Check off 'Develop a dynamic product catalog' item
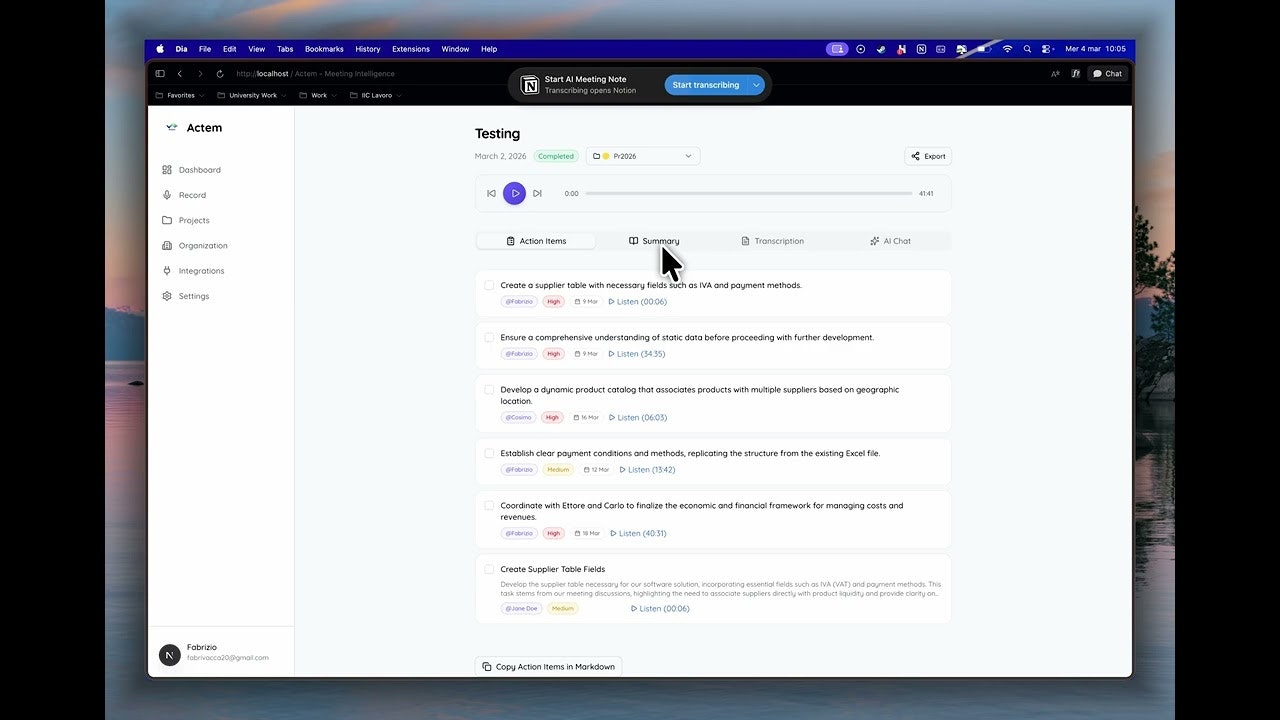This screenshot has height=720, width=1280. [x=489, y=390]
